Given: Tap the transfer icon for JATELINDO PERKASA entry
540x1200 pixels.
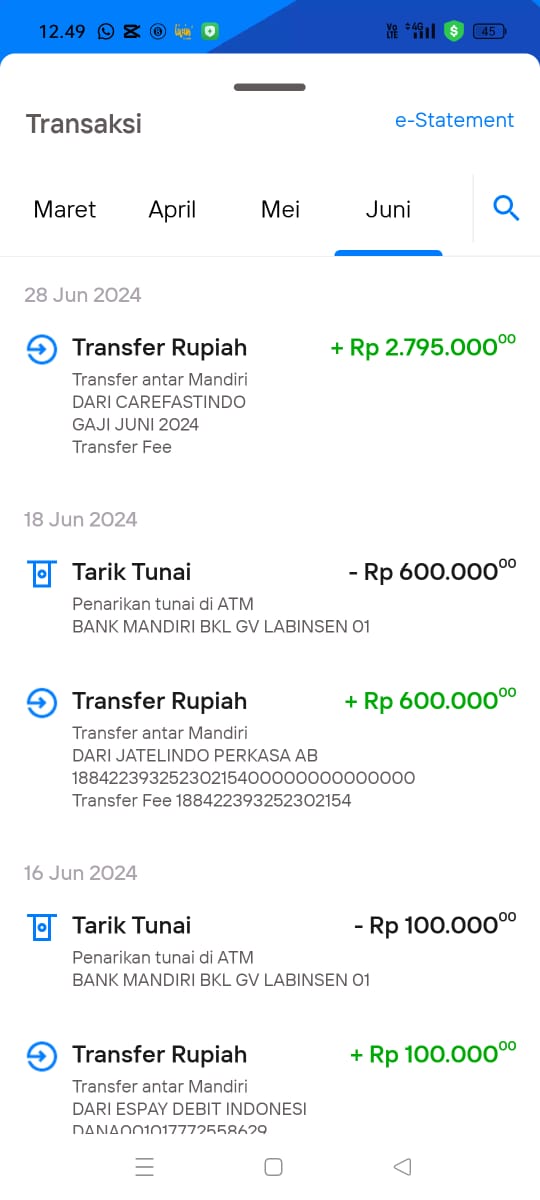Looking at the screenshot, I should [41, 702].
